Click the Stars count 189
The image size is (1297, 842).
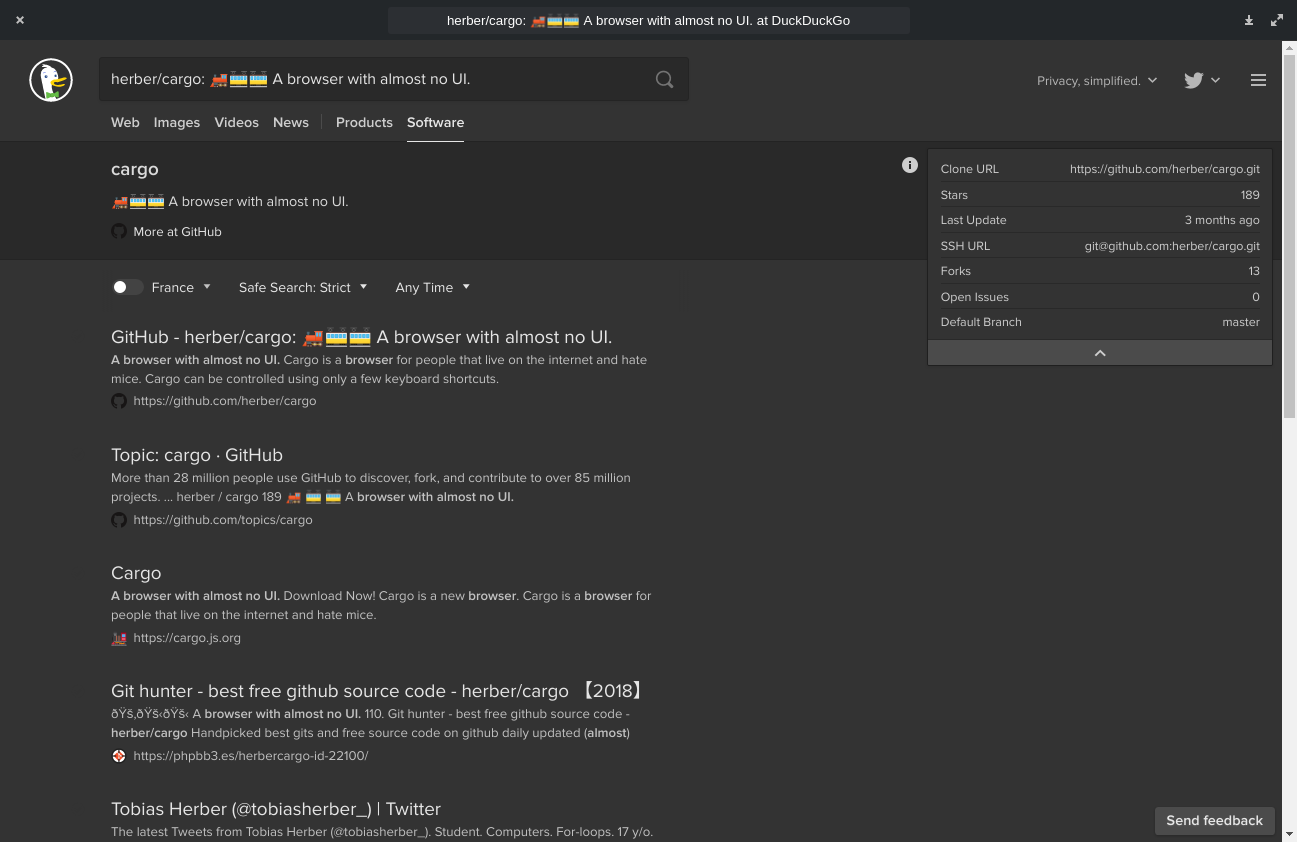click(1250, 195)
